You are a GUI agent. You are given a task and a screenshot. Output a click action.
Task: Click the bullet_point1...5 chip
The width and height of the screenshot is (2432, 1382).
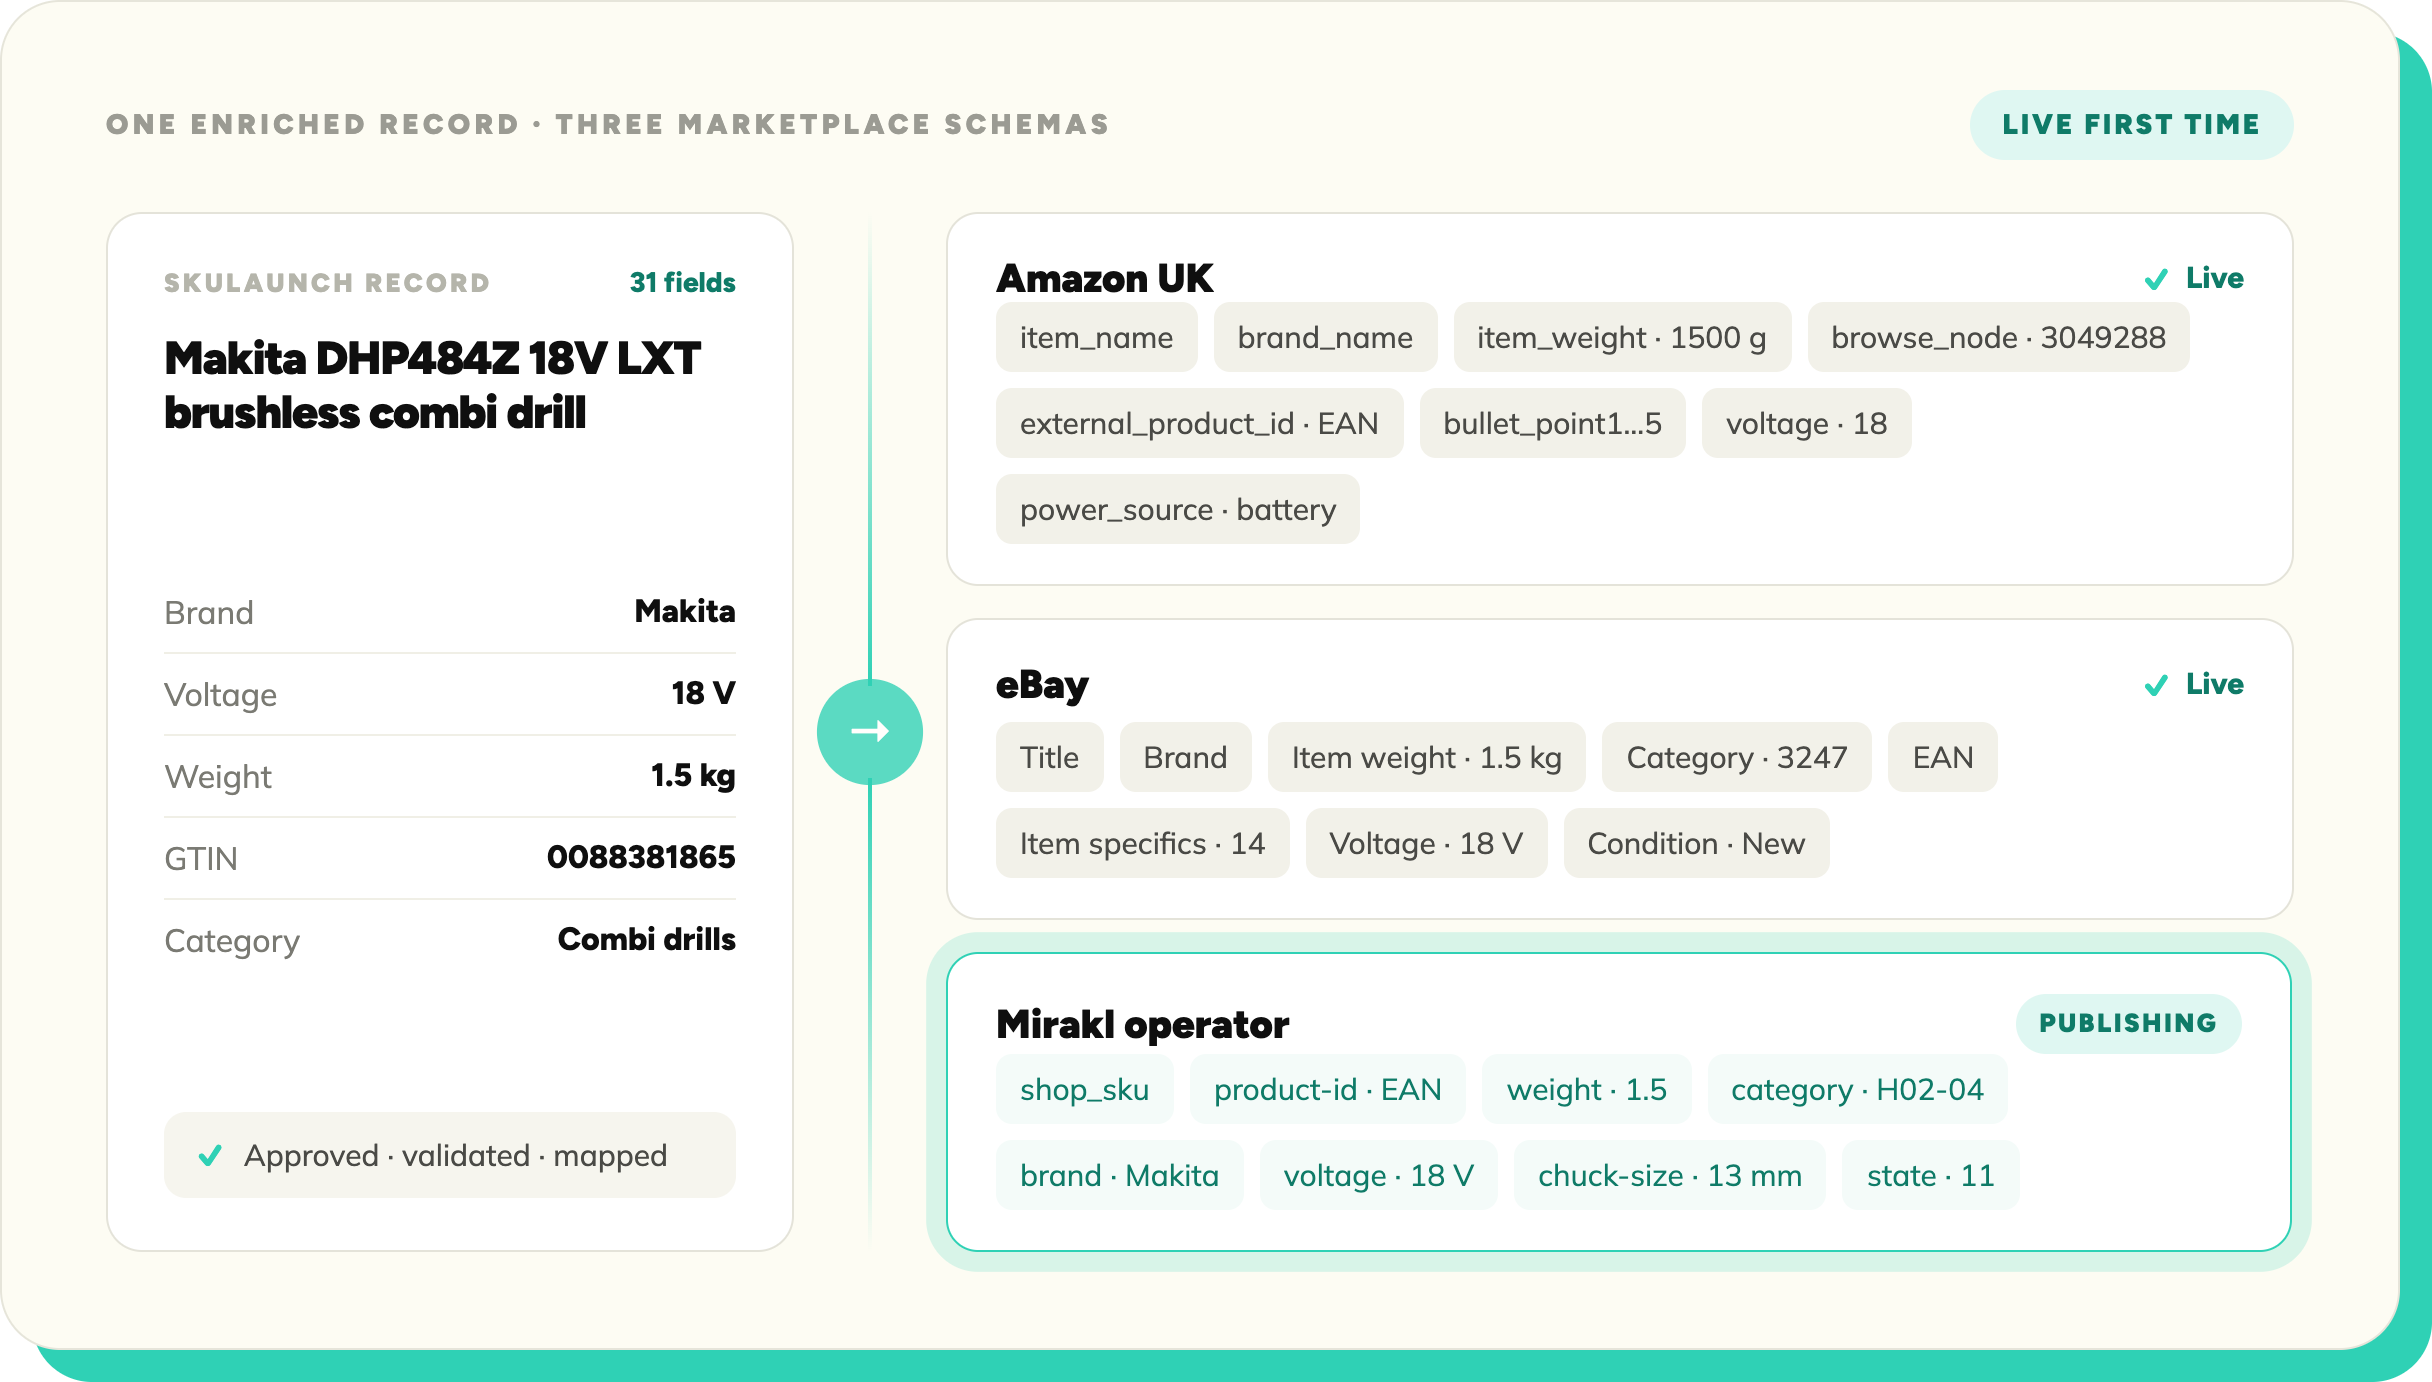tap(1552, 424)
